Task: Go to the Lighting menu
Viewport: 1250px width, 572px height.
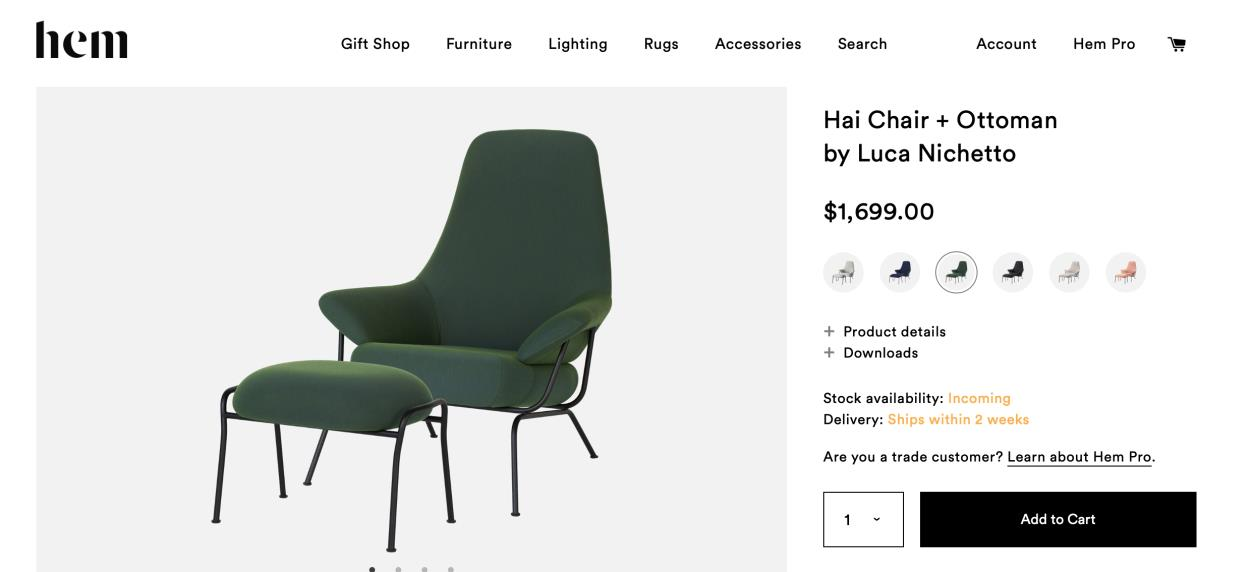Action: 578,44
